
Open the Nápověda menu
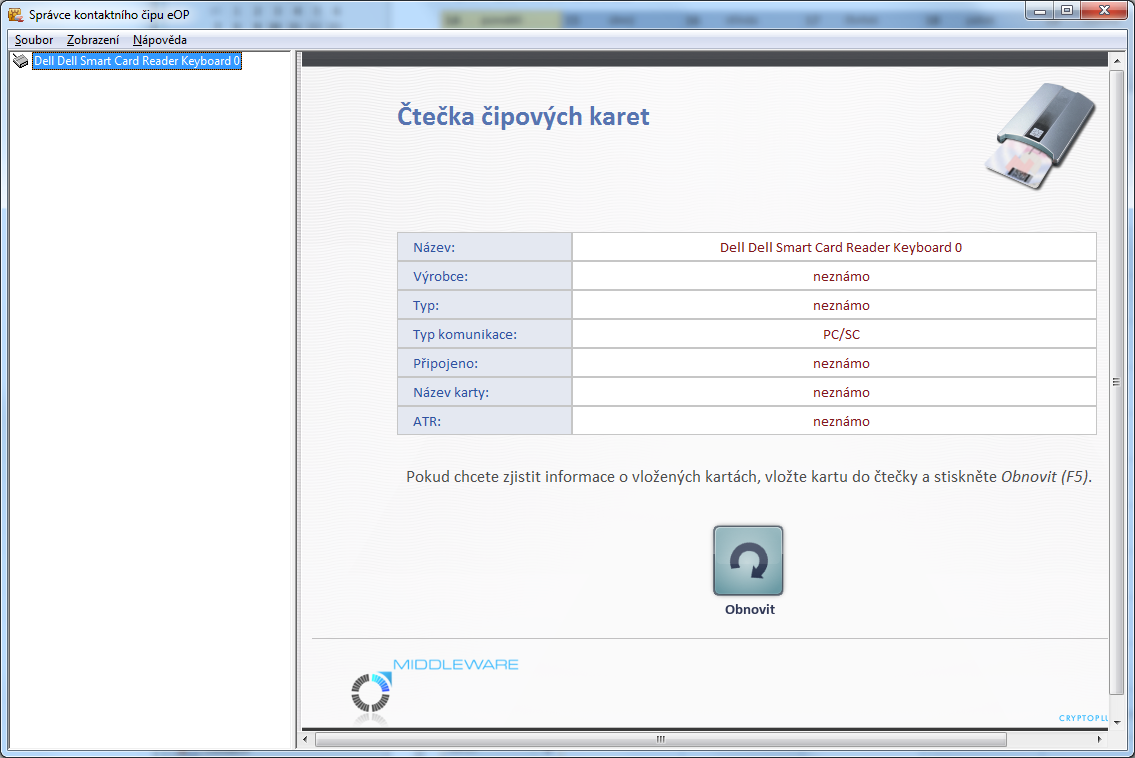click(x=160, y=40)
